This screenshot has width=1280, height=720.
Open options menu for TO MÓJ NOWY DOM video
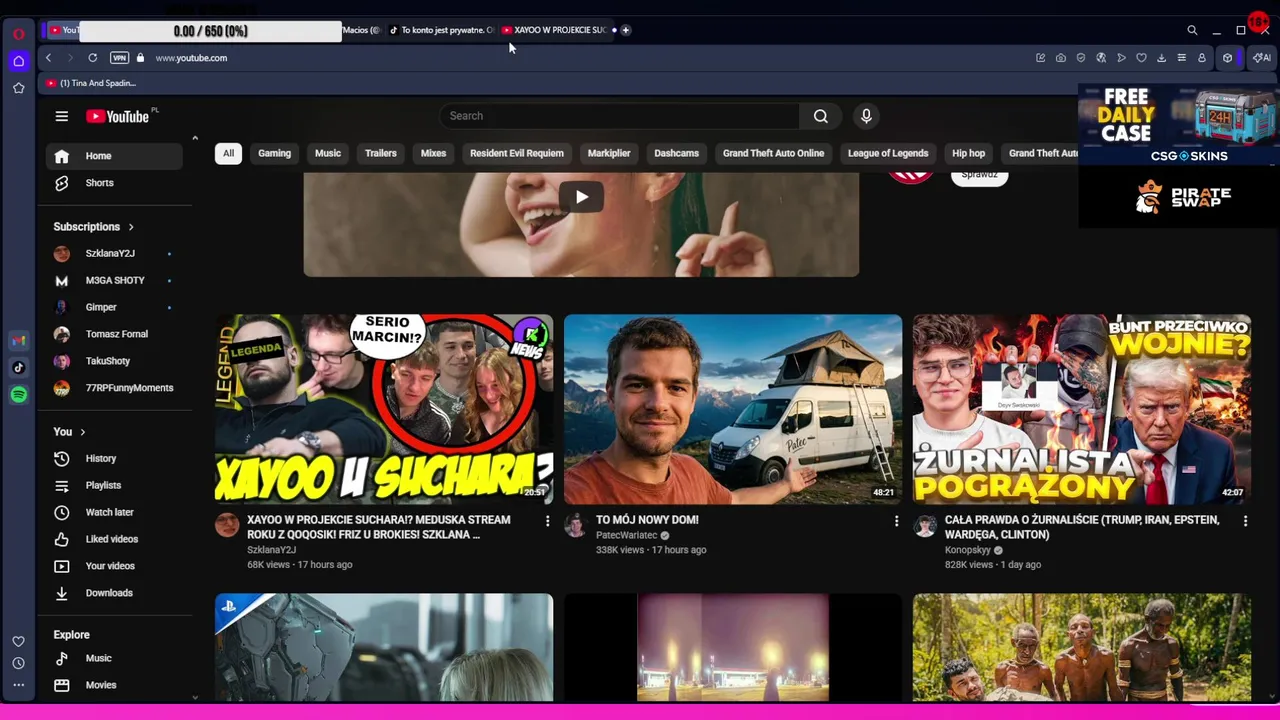pyautogui.click(x=896, y=521)
